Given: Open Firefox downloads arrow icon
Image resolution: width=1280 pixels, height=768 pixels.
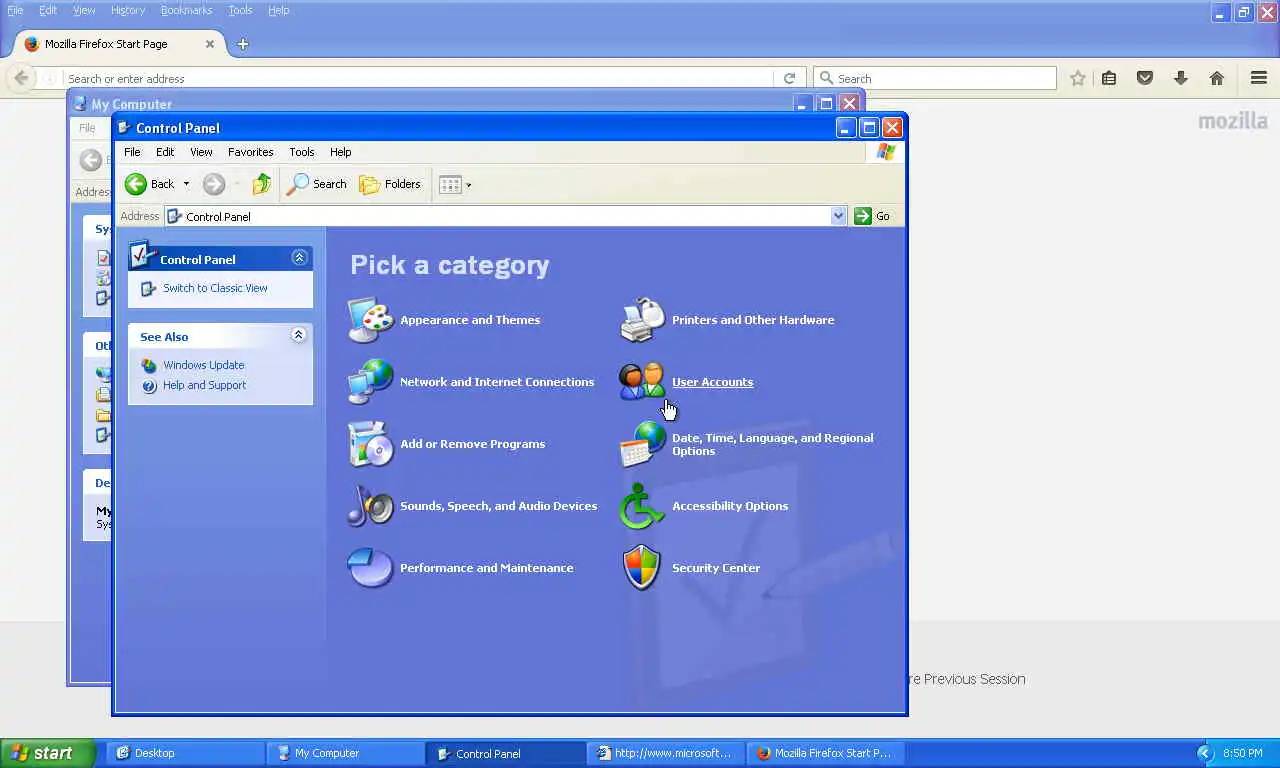Looking at the screenshot, I should (1181, 78).
